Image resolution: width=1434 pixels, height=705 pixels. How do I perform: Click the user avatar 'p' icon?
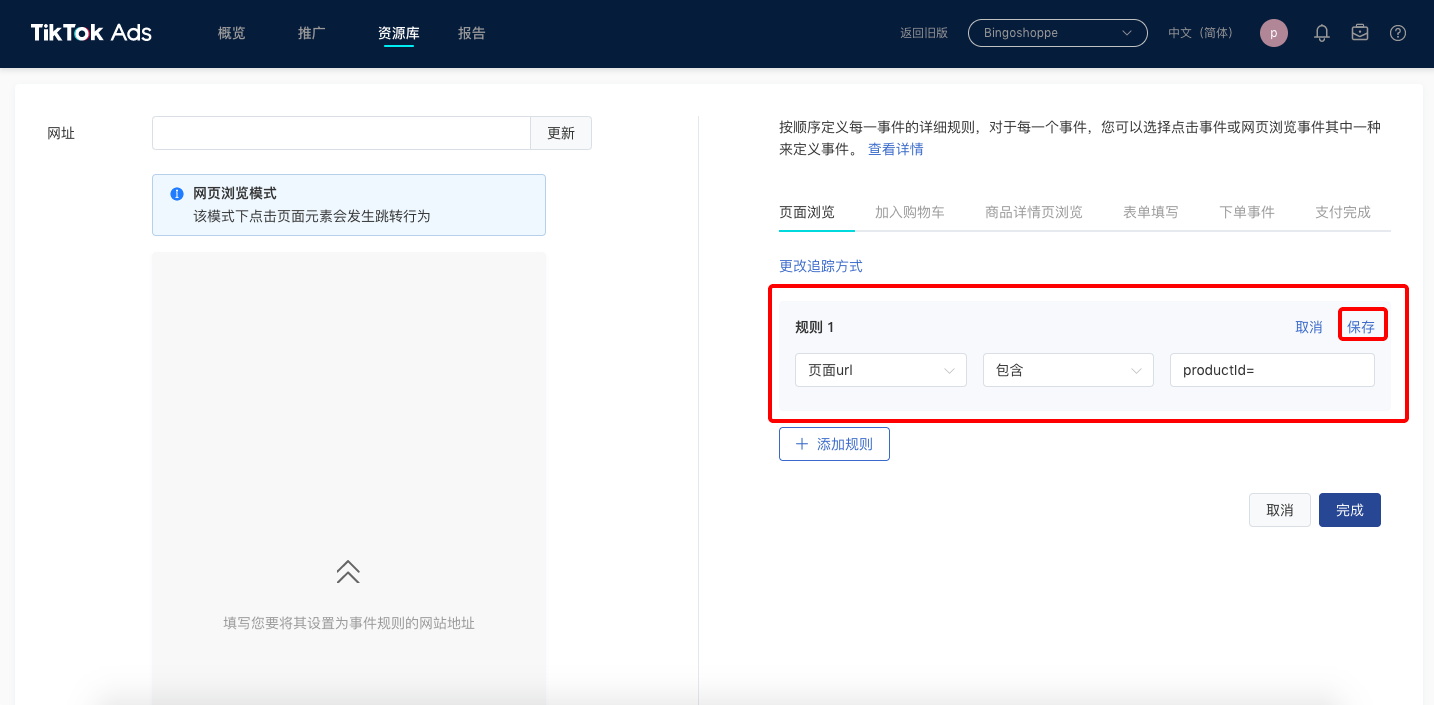pos(1273,33)
